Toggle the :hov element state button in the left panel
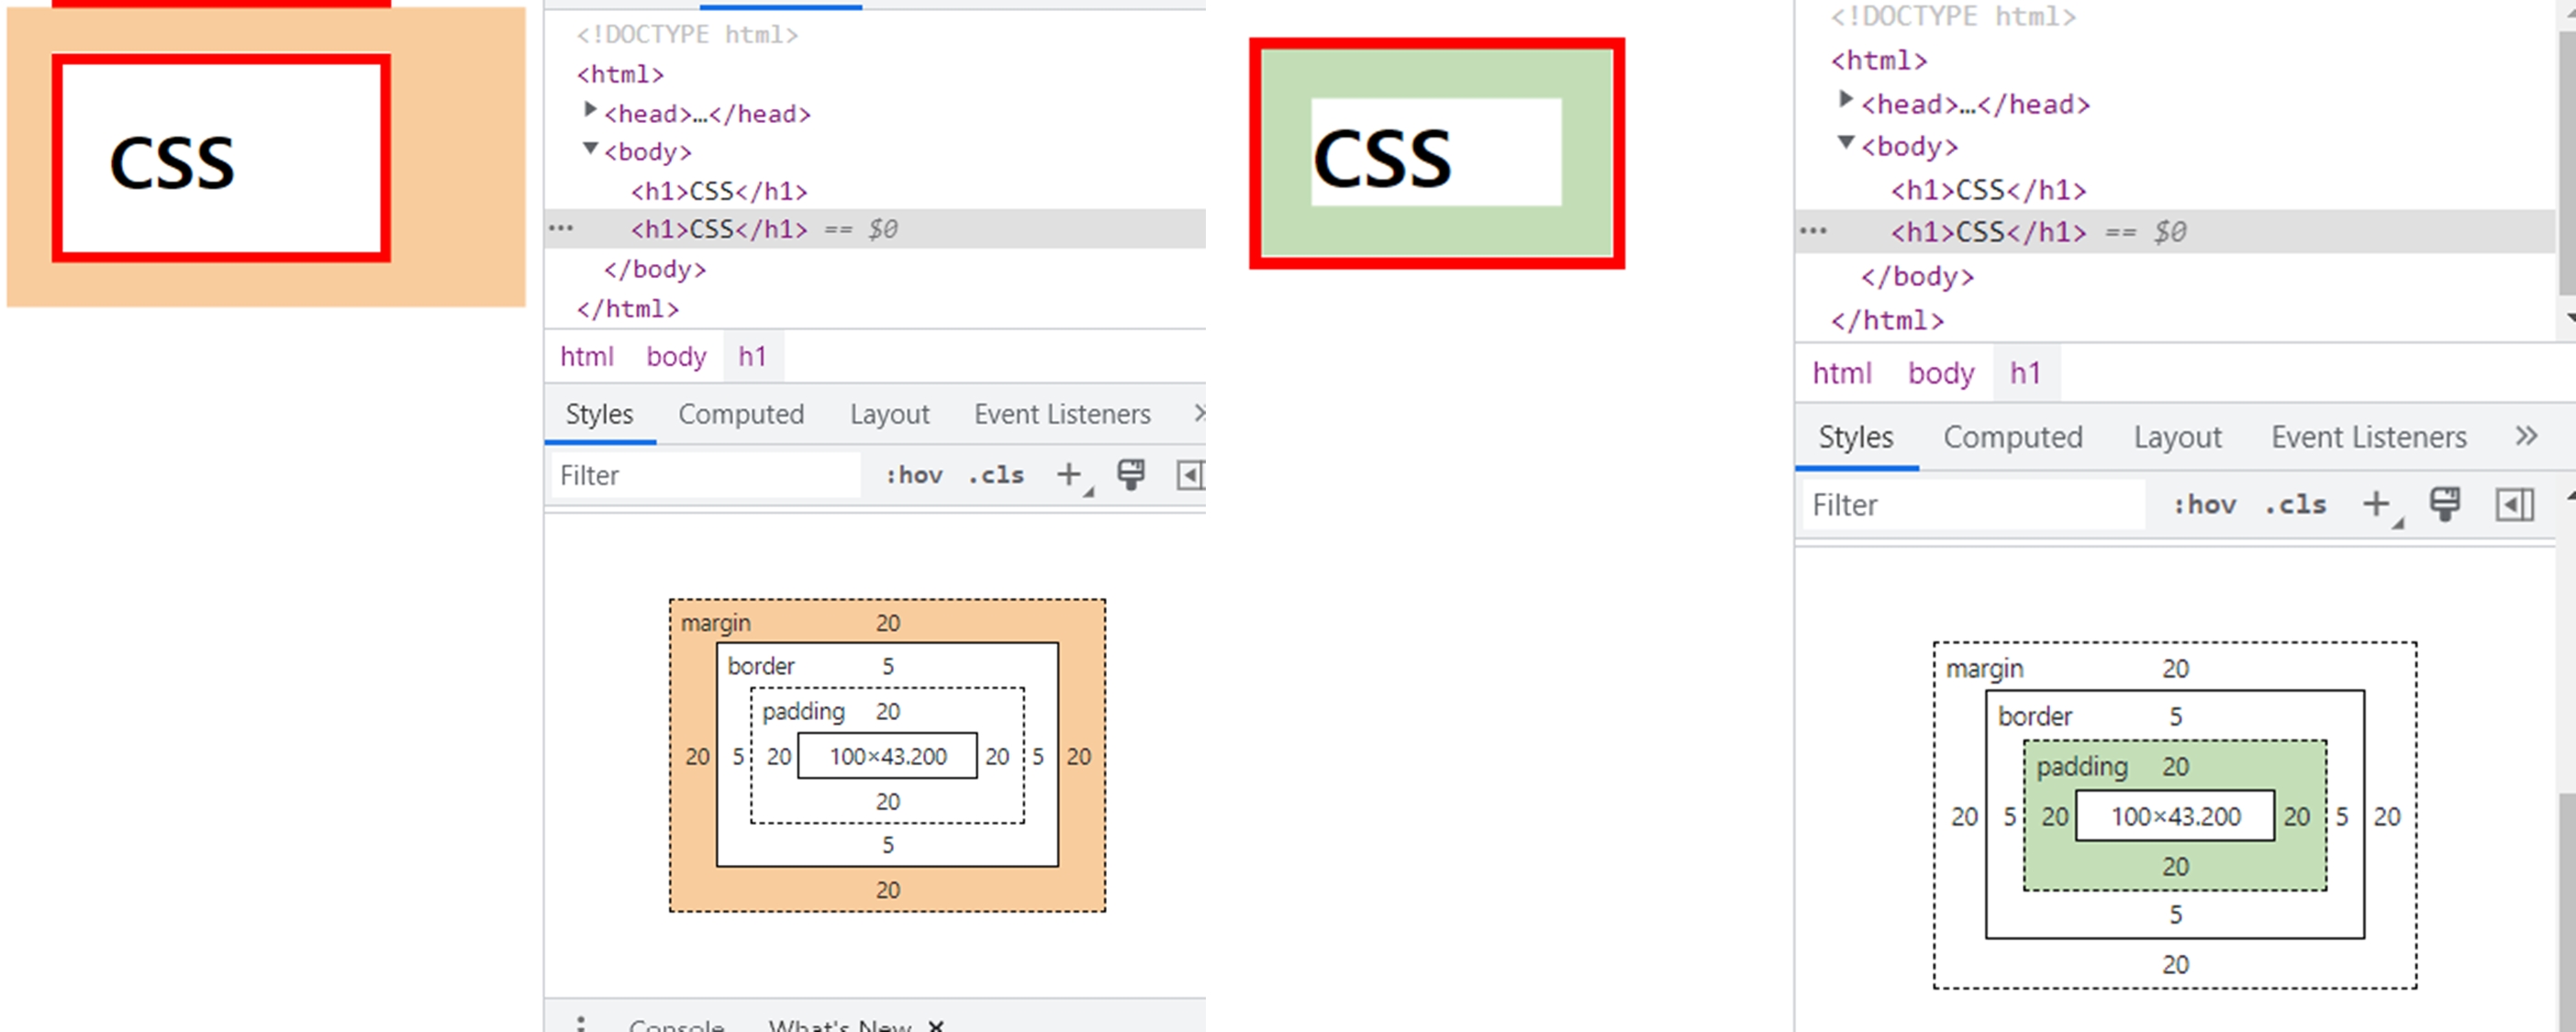Screen dimensions: 2576x1032 pyautogui.click(x=914, y=475)
